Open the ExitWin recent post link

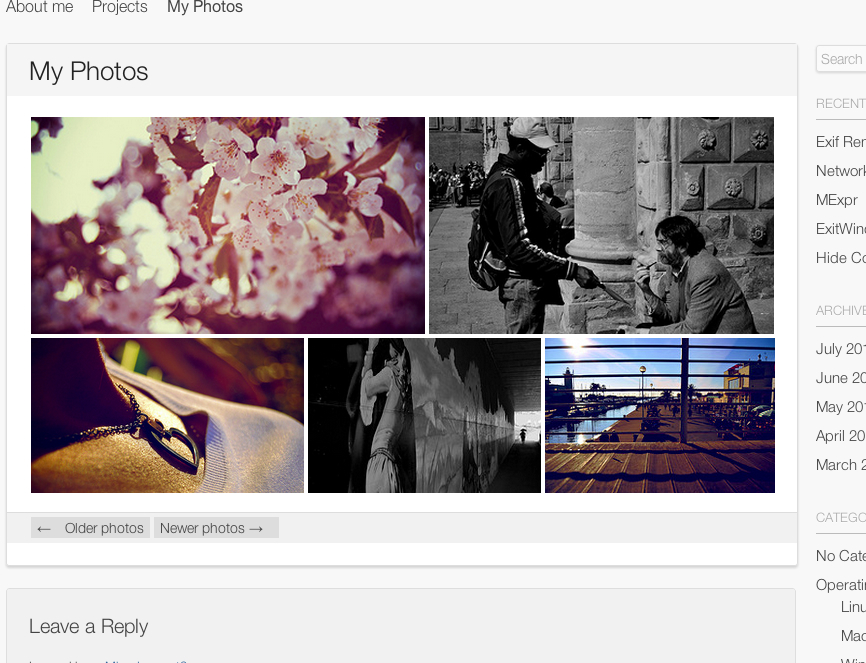click(840, 229)
